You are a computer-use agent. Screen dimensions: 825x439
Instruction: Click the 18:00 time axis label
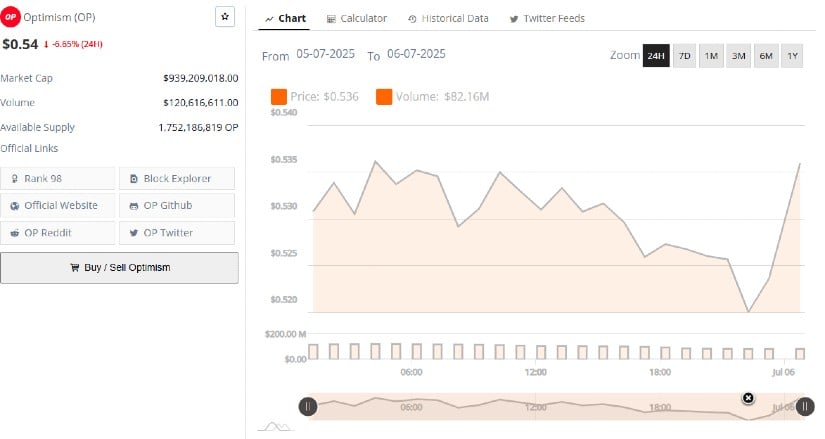point(660,372)
